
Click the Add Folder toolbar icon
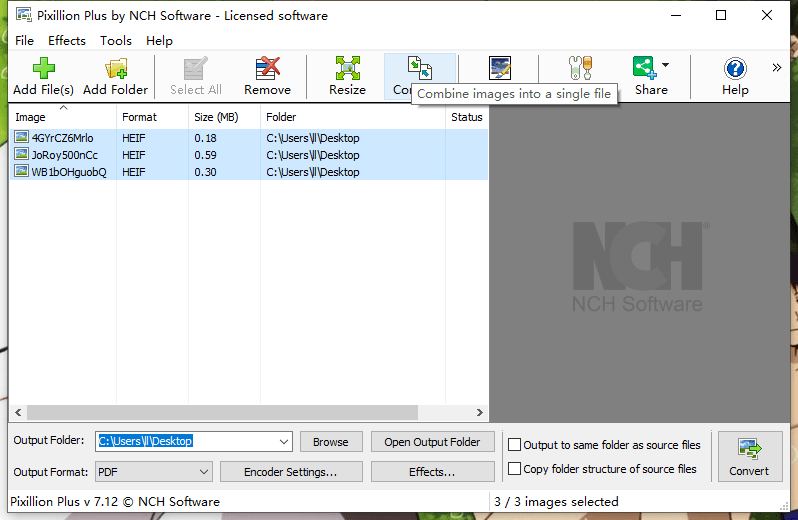[x=116, y=69]
